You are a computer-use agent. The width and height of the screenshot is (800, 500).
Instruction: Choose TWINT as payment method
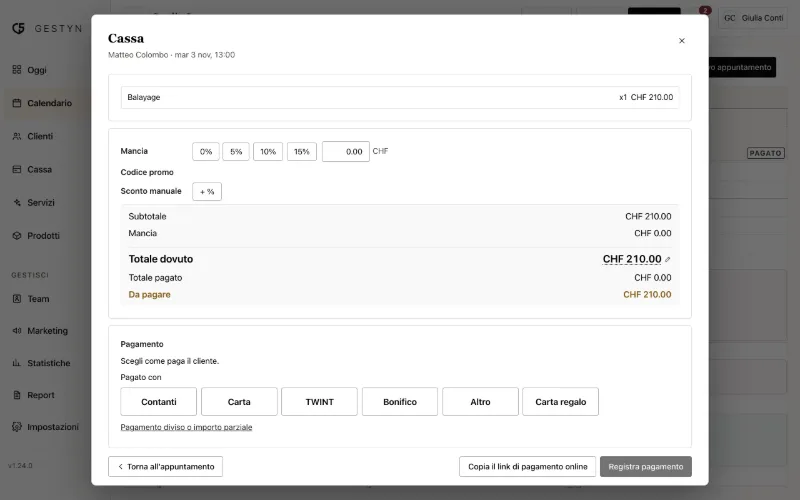(319, 402)
